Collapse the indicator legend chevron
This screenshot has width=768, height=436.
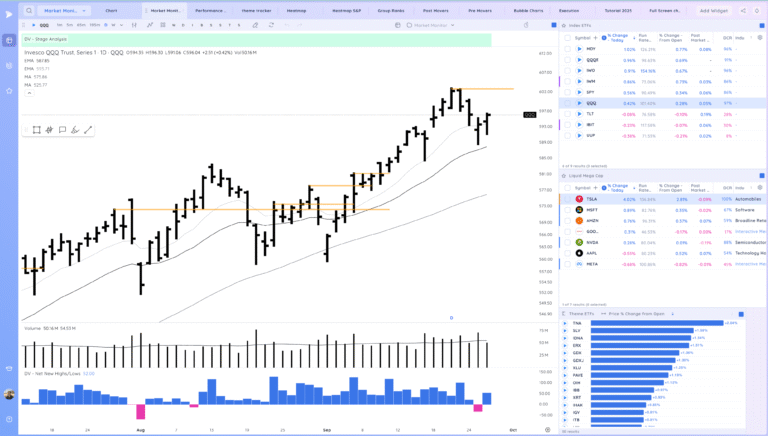pos(29,93)
